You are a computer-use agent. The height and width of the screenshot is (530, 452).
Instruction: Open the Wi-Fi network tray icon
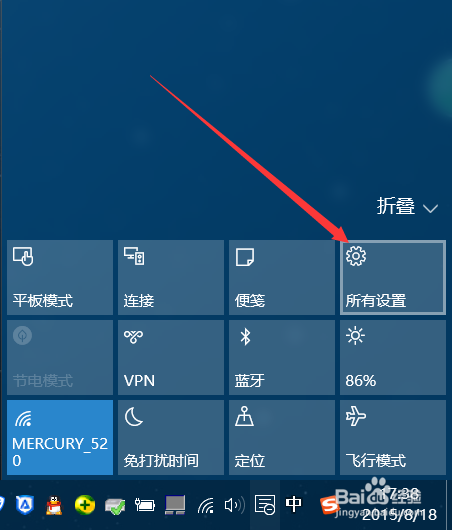[206, 505]
